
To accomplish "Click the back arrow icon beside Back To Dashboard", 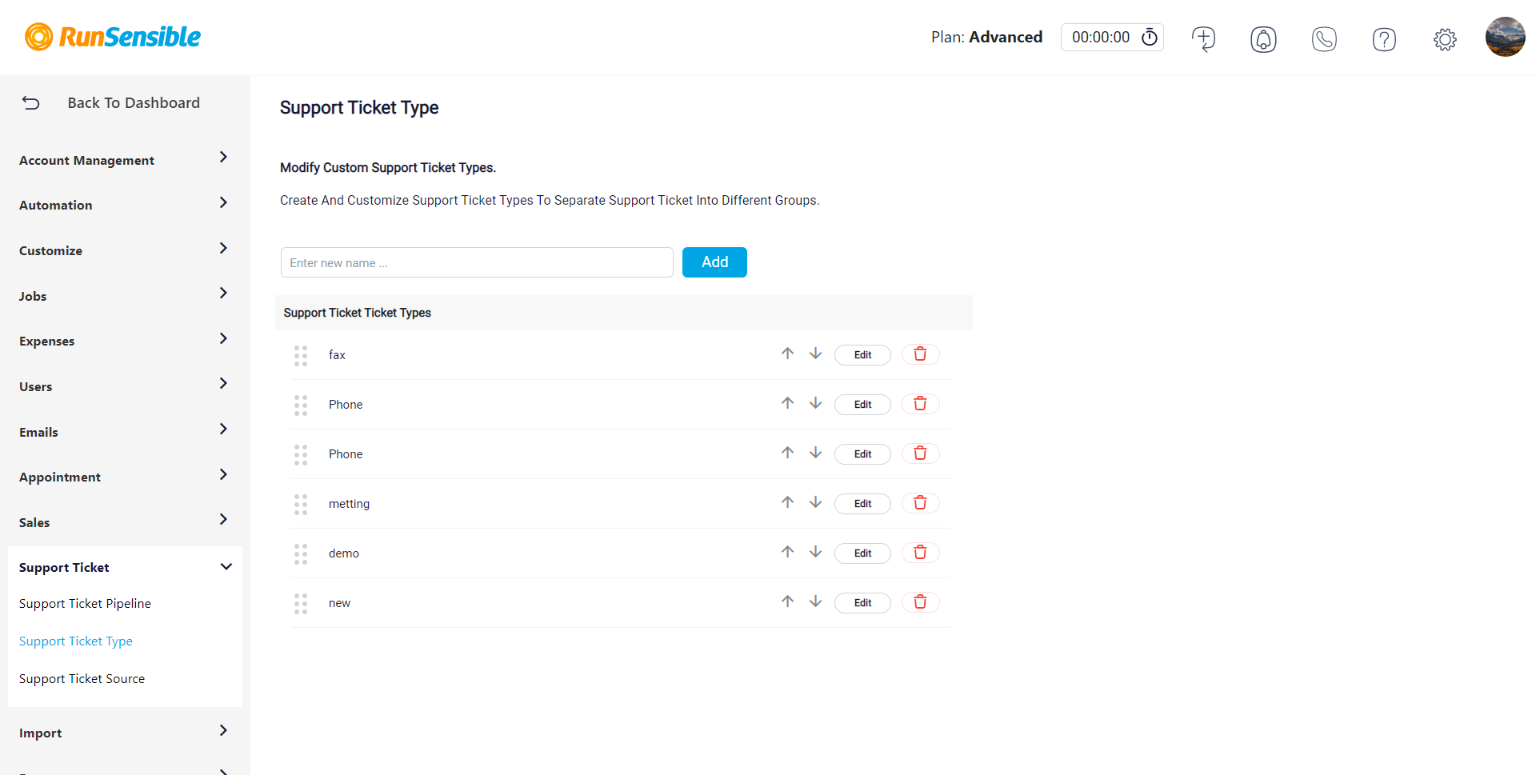I will click(31, 103).
